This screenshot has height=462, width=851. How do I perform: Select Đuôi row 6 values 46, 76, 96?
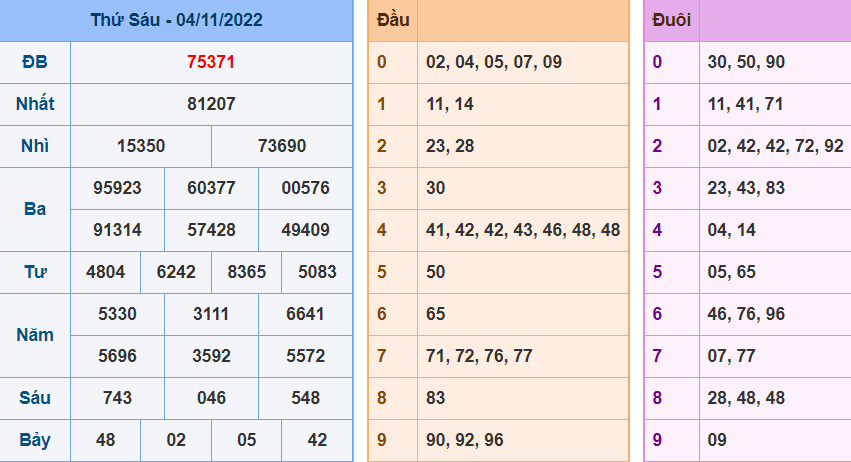(746, 314)
